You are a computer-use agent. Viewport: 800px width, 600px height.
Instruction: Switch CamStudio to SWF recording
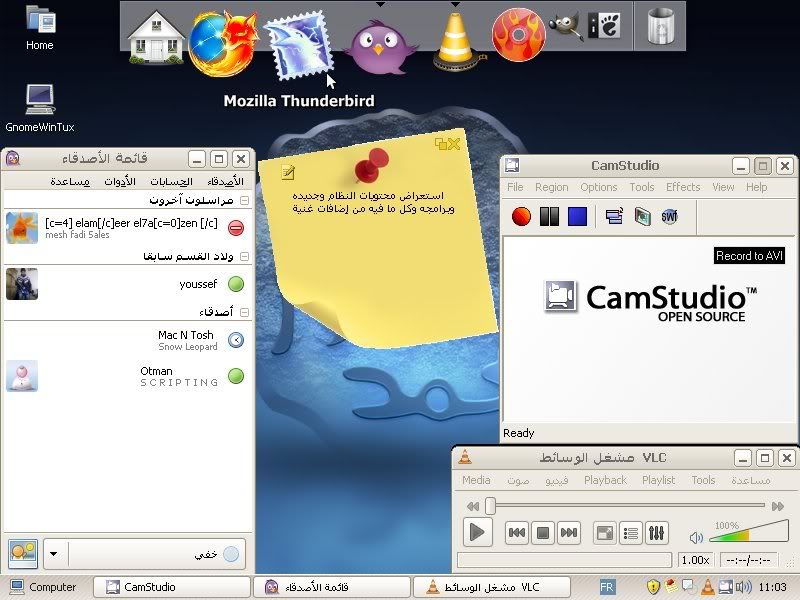pyautogui.click(x=669, y=216)
